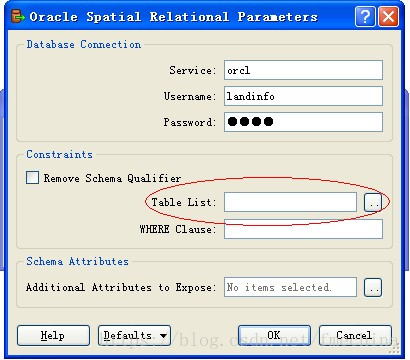The image size is (410, 360).
Task: Click the 'Service:' label
Action: 193,70
